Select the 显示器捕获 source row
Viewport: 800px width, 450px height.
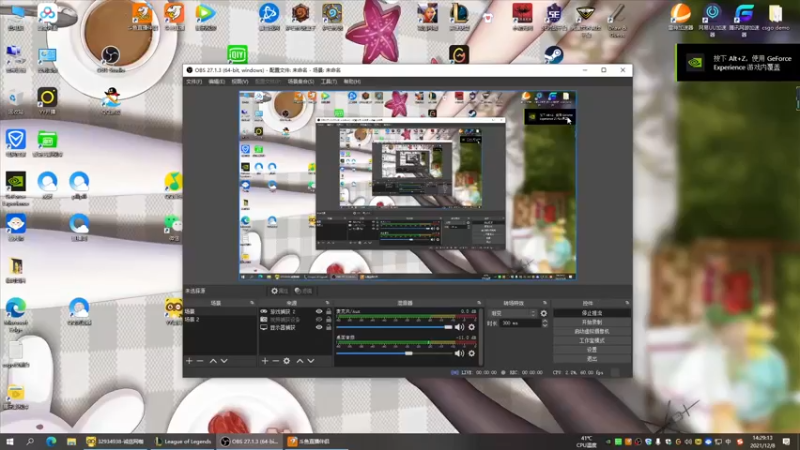[295, 328]
